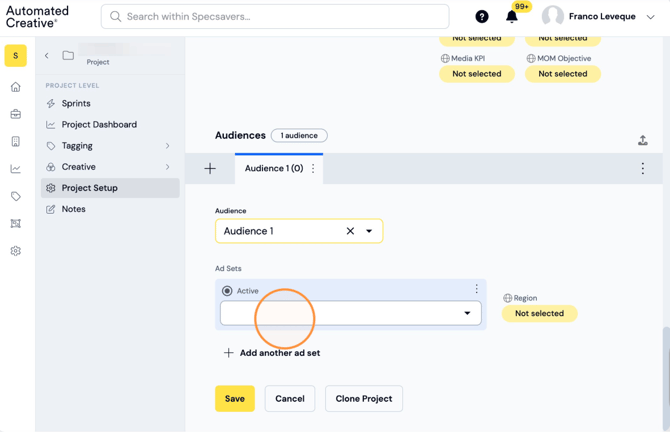670x434 pixels.
Task: Open the tag icon in icon sidebar
Action: 16,196
